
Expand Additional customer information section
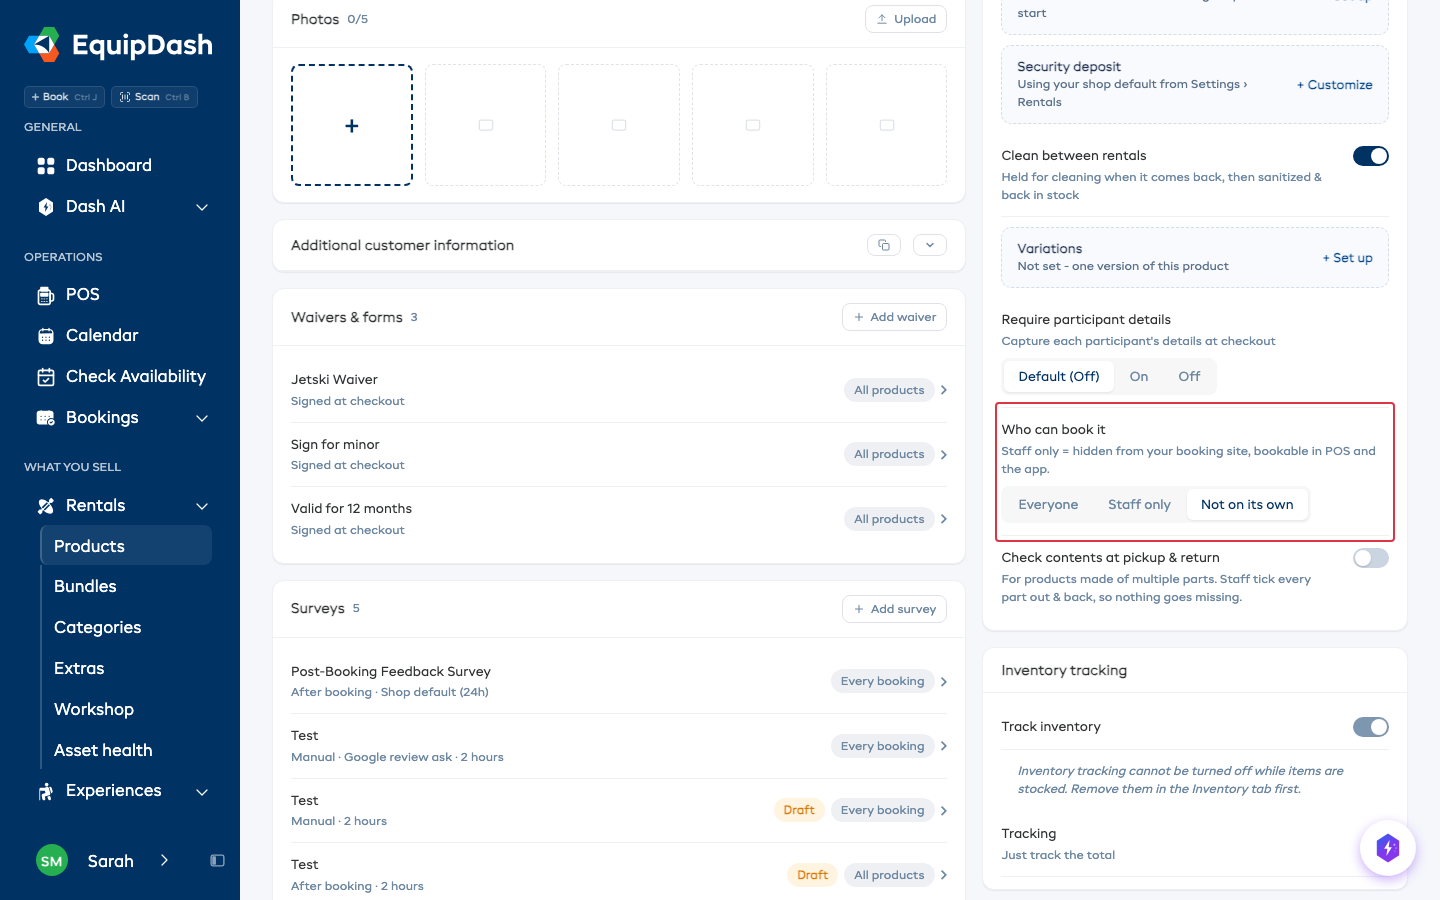930,245
